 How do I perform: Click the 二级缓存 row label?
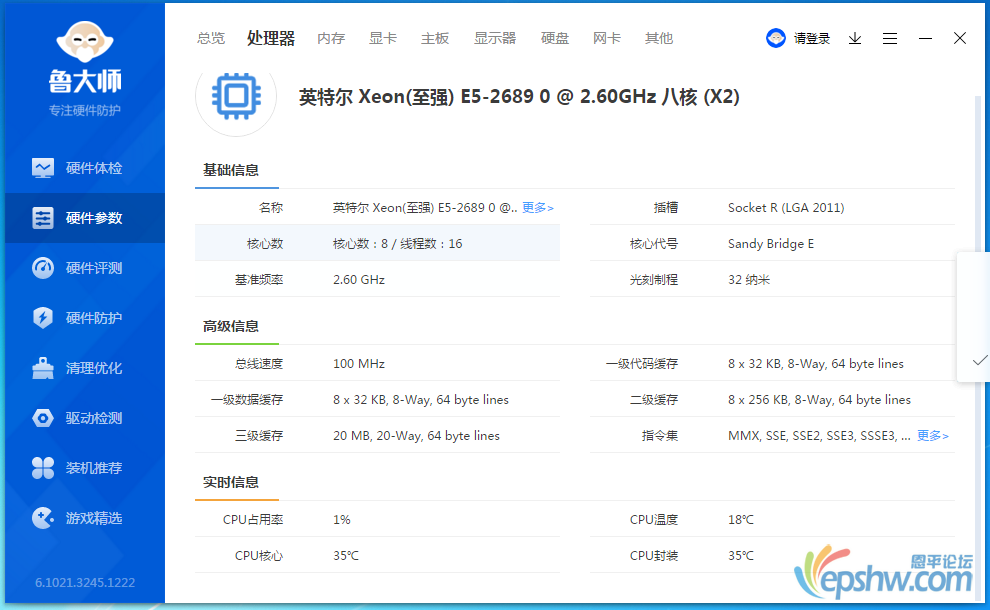click(653, 400)
